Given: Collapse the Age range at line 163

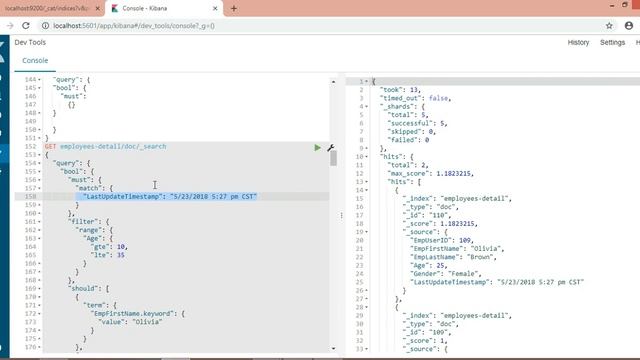Looking at the screenshot, I should pos(39,238).
